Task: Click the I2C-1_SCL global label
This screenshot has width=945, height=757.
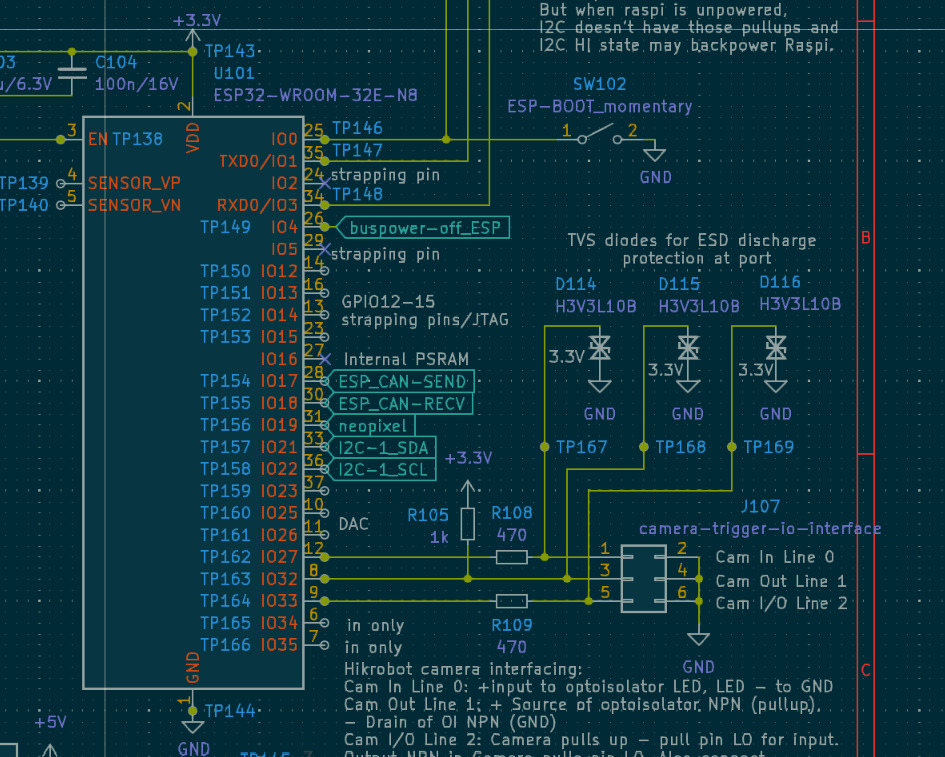Action: [x=384, y=469]
